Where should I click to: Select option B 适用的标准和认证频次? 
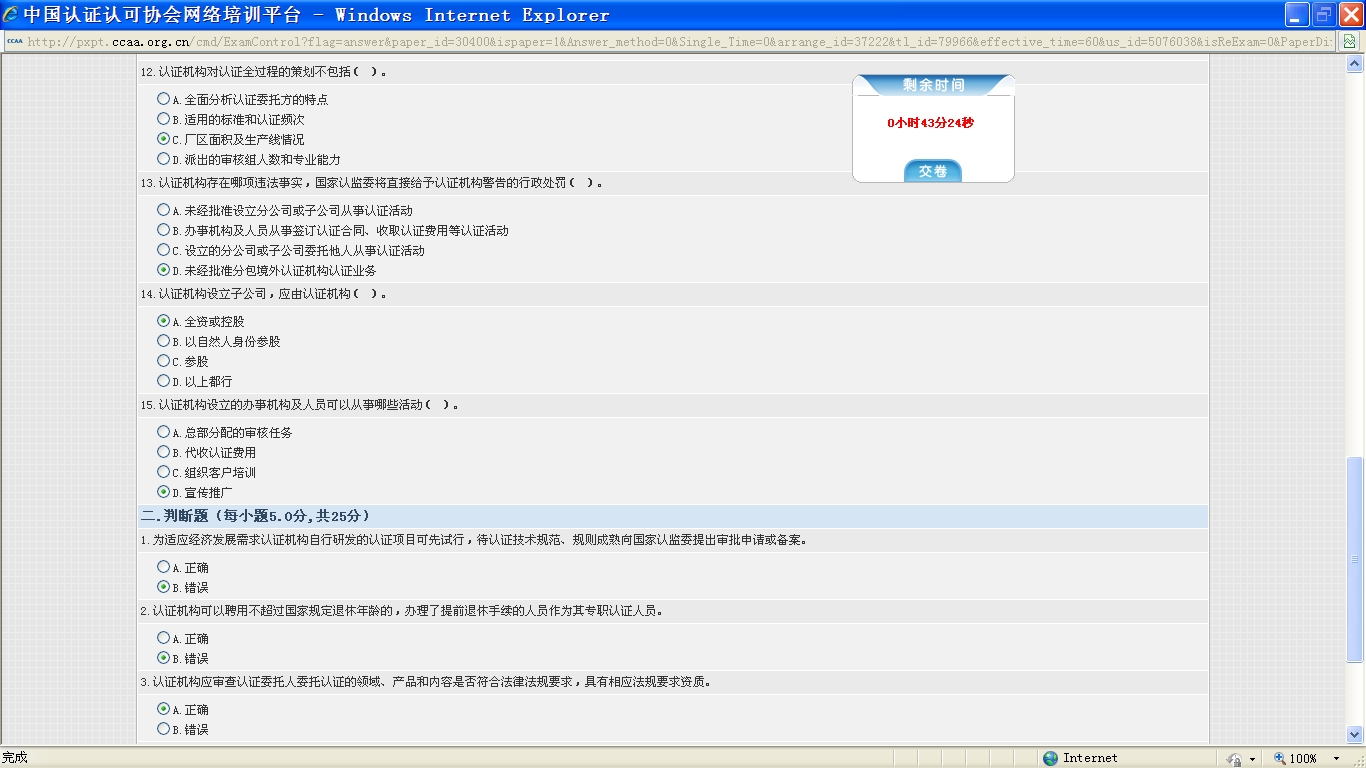coord(163,119)
